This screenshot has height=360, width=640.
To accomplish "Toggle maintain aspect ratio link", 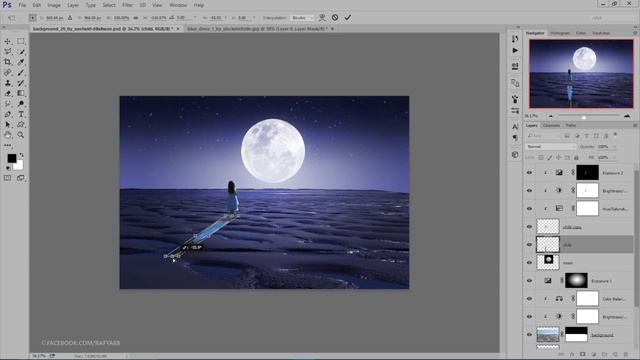I will (x=136, y=18).
